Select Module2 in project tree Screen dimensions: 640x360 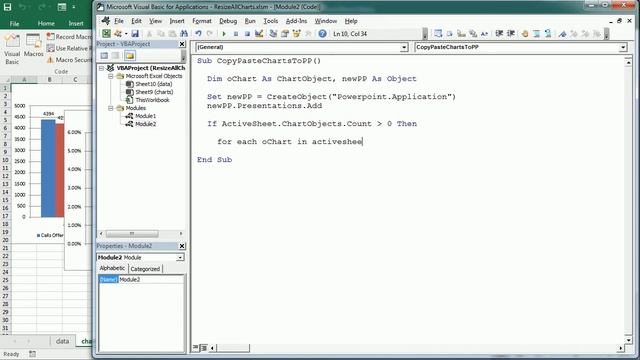(145, 124)
